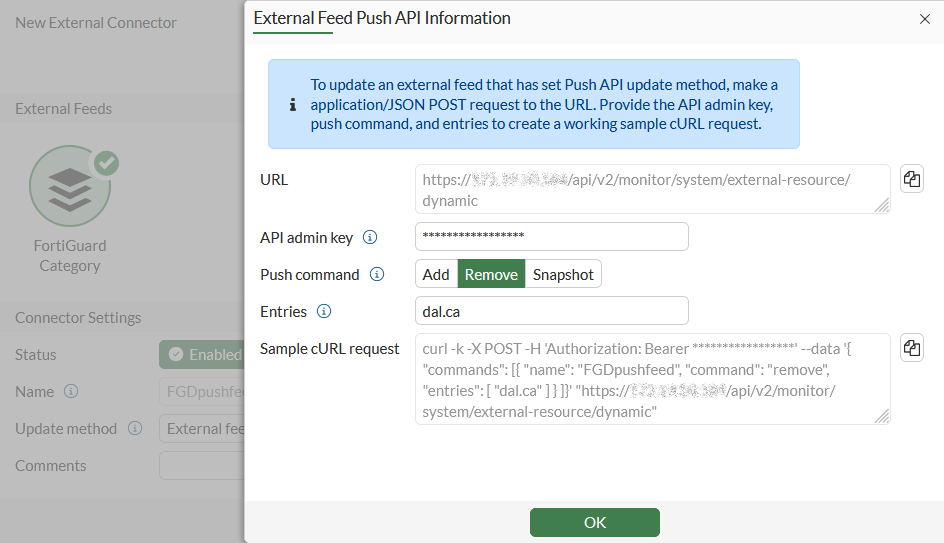Click info icon beside Push command

point(377,274)
